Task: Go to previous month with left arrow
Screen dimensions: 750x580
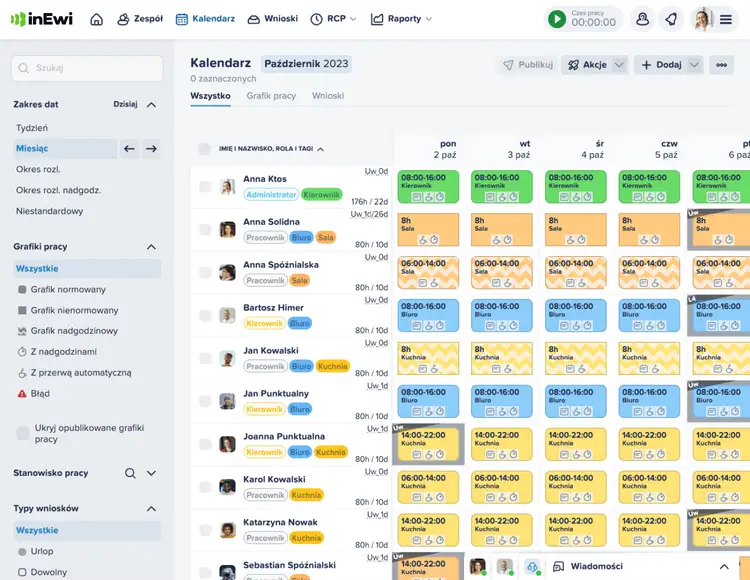Action: coord(129,149)
